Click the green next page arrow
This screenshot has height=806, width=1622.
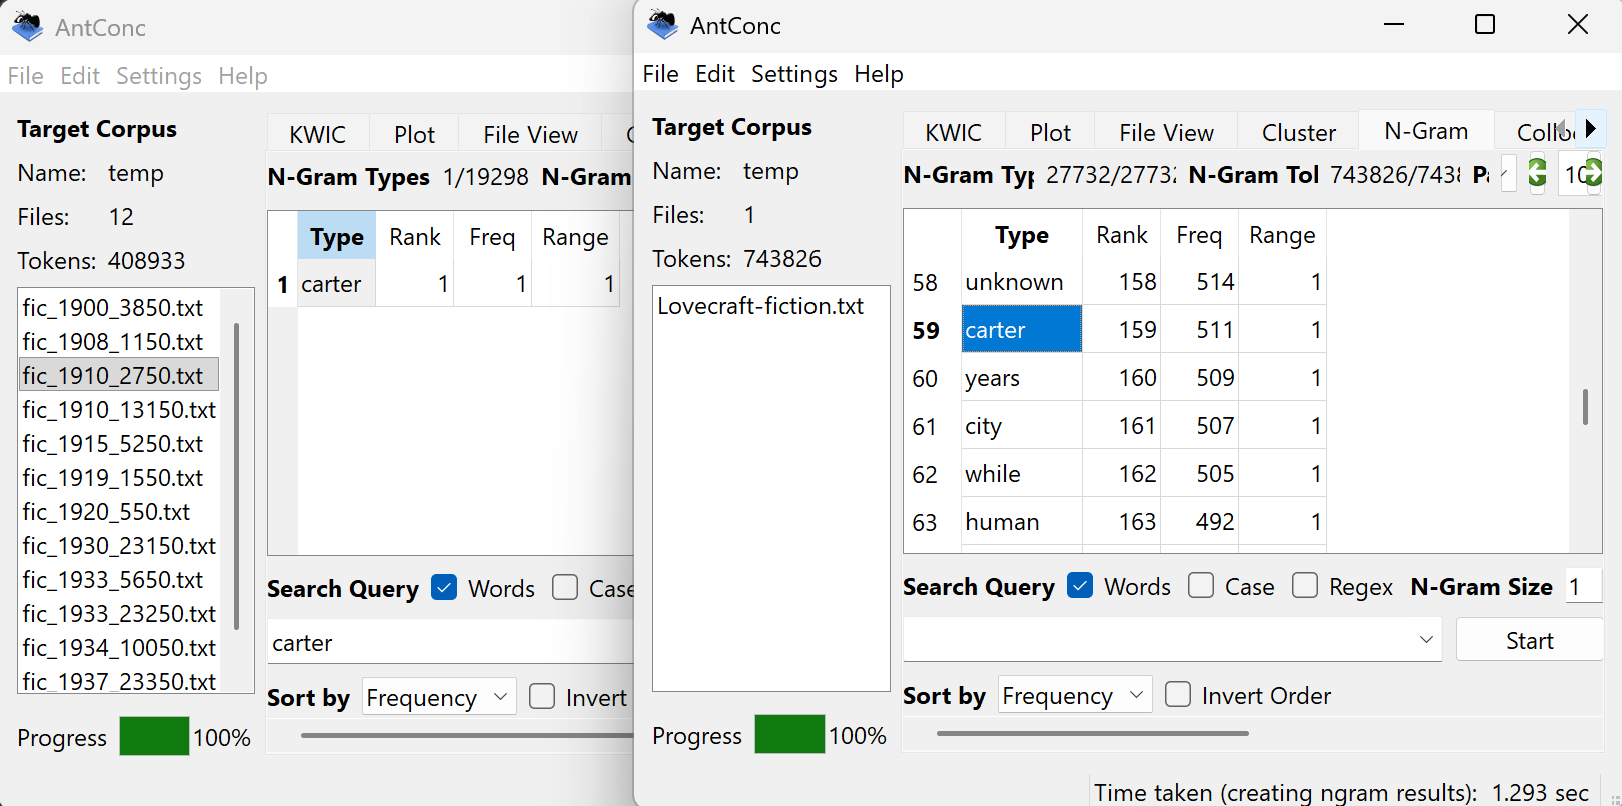pyautogui.click(x=1593, y=174)
